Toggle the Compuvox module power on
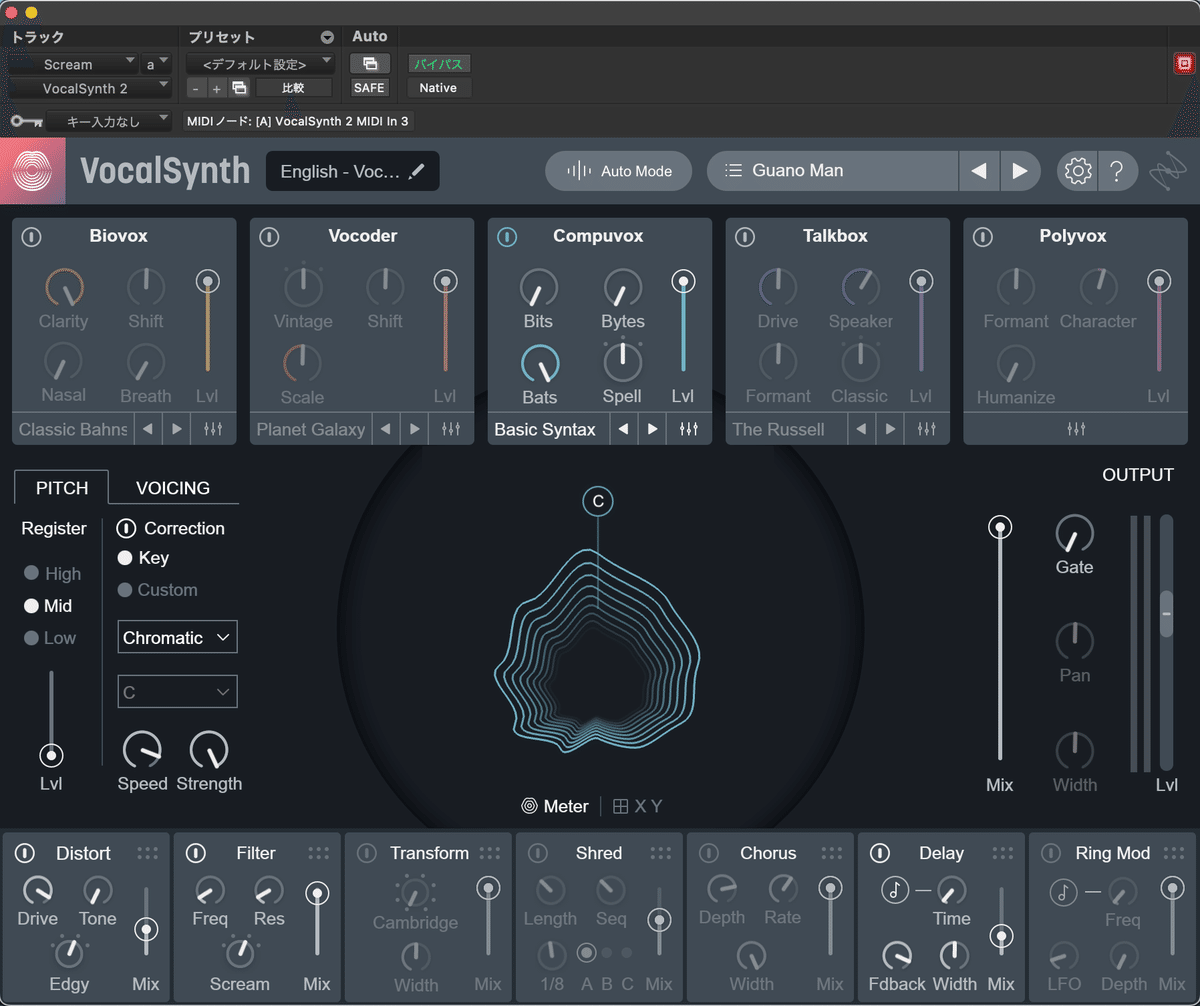This screenshot has height=1006, width=1200. point(507,237)
